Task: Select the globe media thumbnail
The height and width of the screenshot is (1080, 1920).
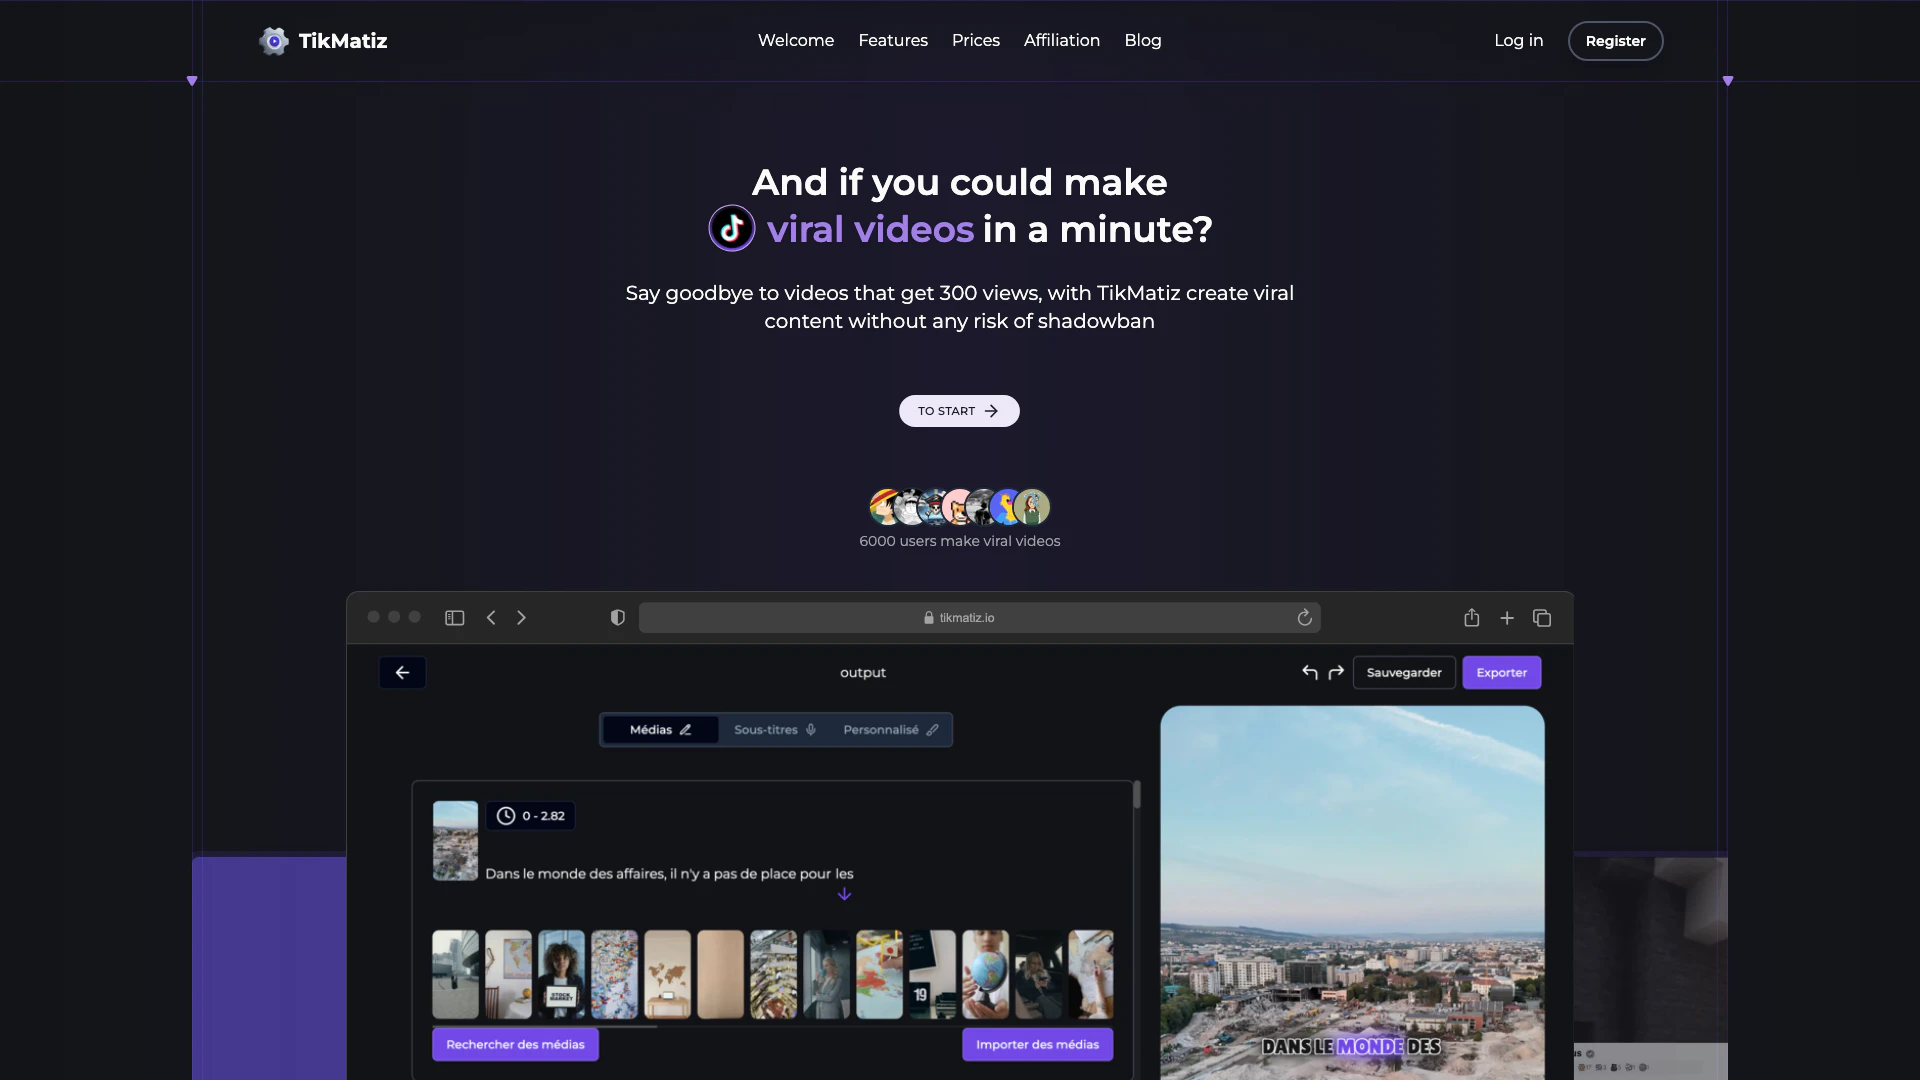Action: 985,975
